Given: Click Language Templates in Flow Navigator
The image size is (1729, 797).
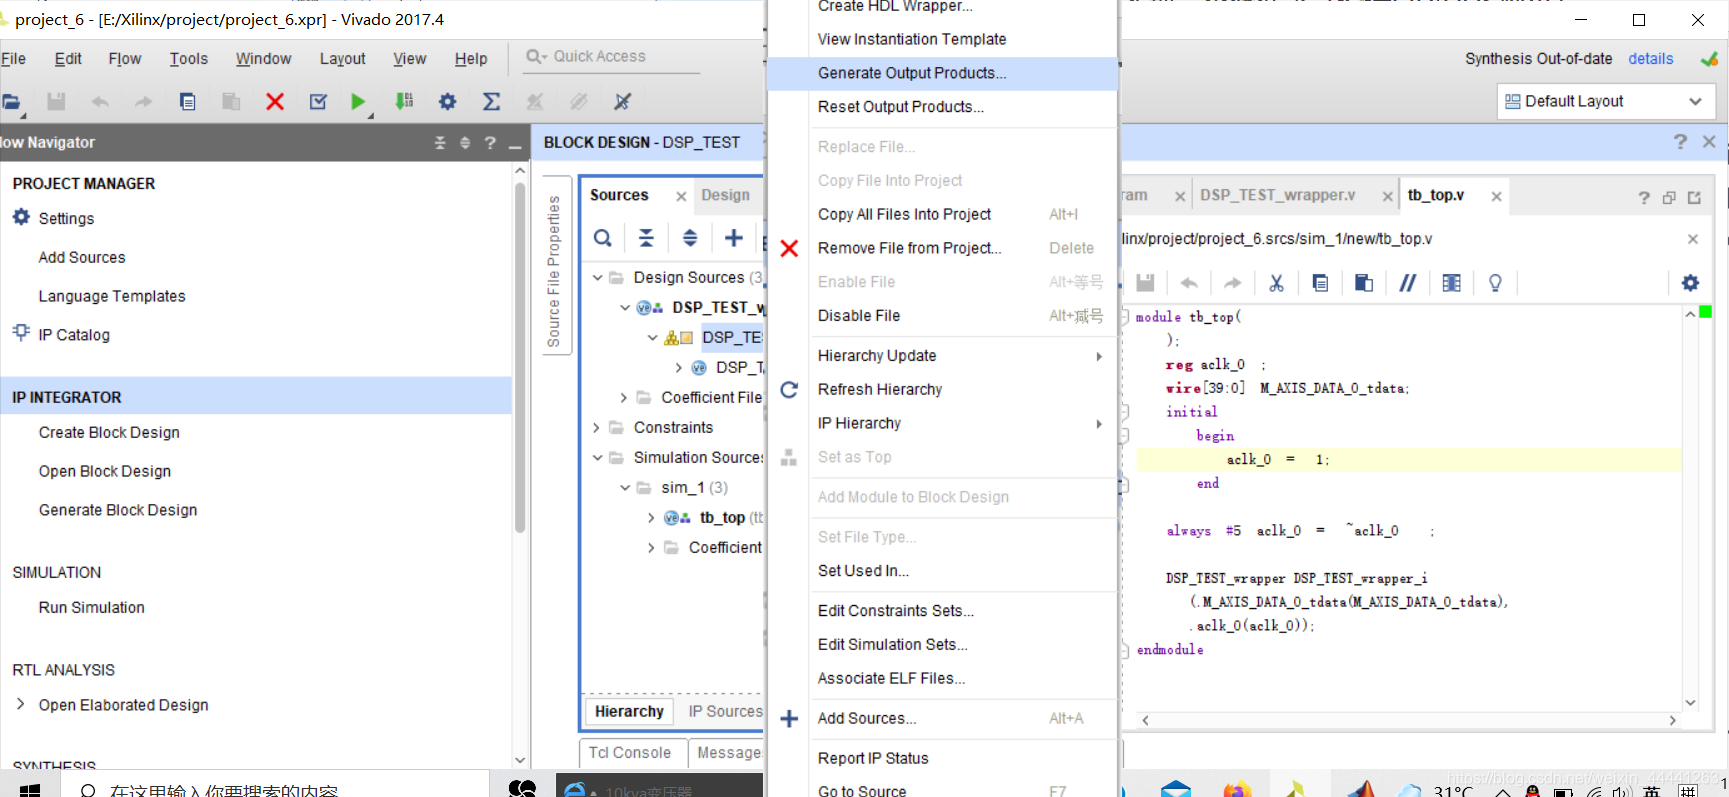Looking at the screenshot, I should pos(112,296).
